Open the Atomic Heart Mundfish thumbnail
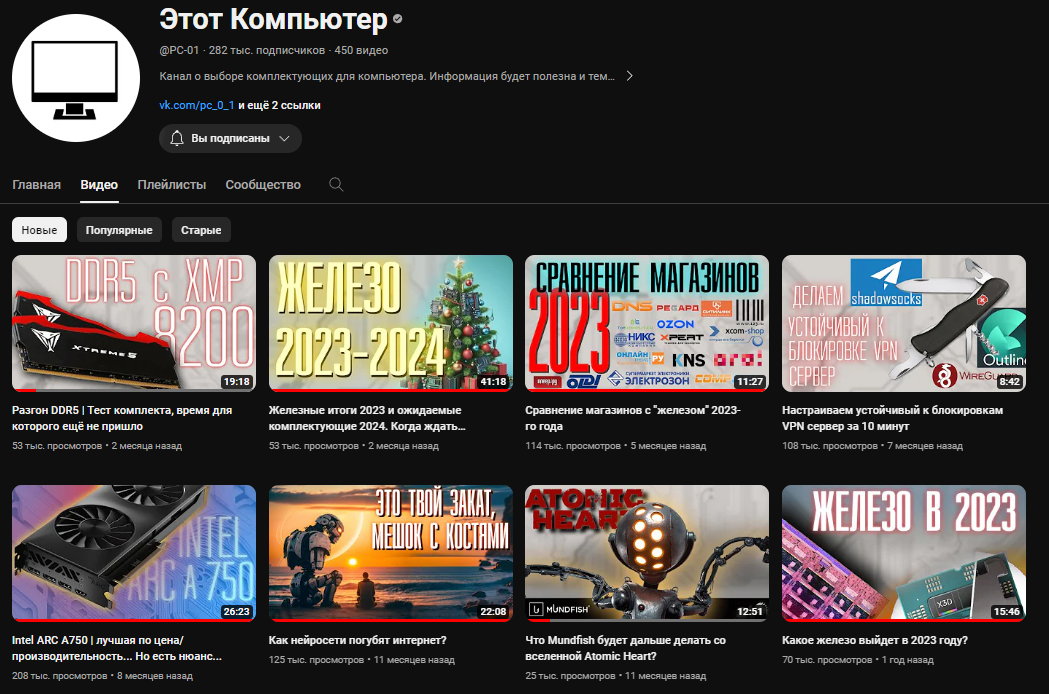The height and width of the screenshot is (694, 1049). click(x=647, y=553)
